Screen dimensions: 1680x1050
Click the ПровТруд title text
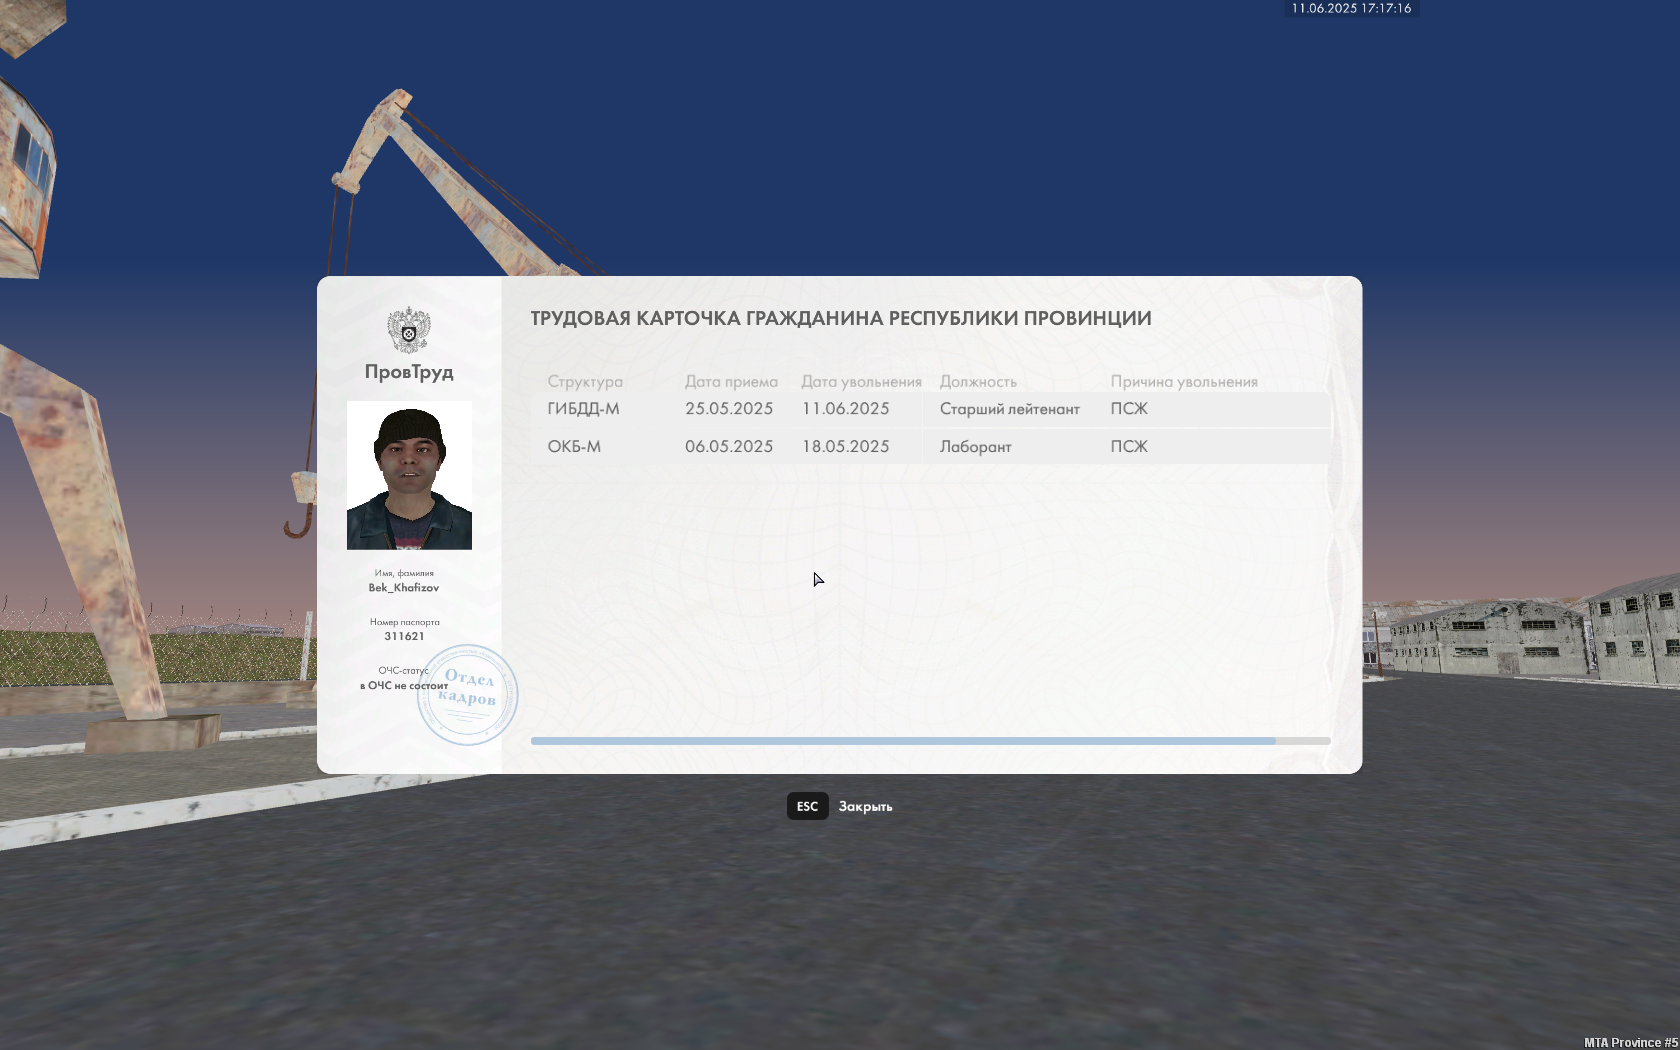click(x=409, y=372)
